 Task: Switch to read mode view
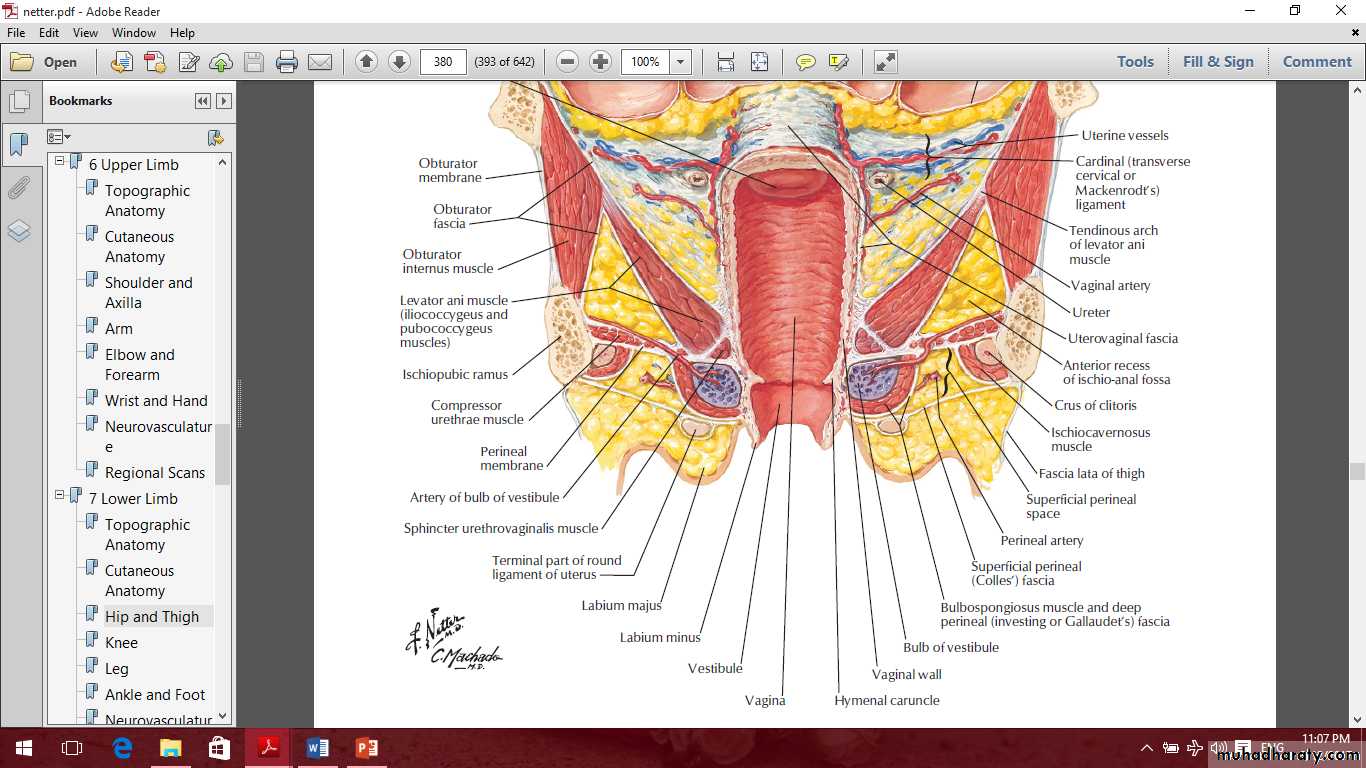(x=885, y=62)
